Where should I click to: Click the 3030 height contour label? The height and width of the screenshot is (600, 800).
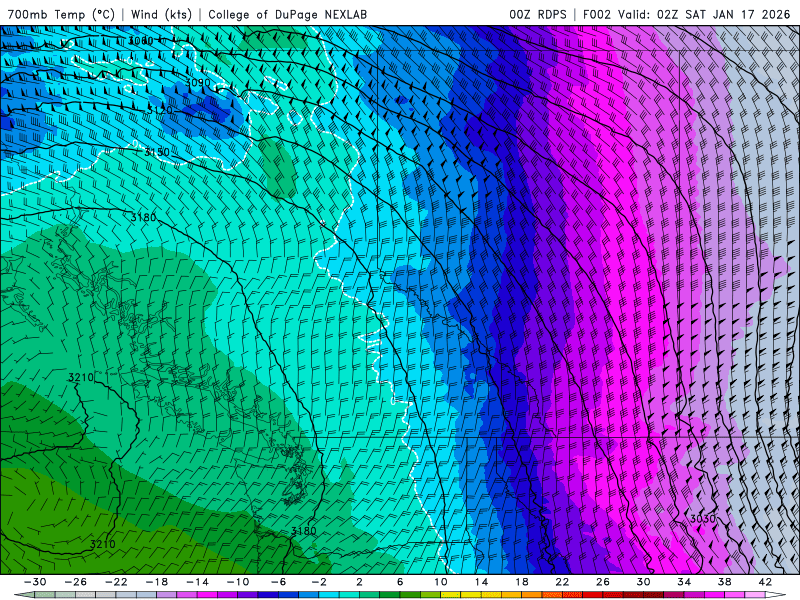pos(703,519)
